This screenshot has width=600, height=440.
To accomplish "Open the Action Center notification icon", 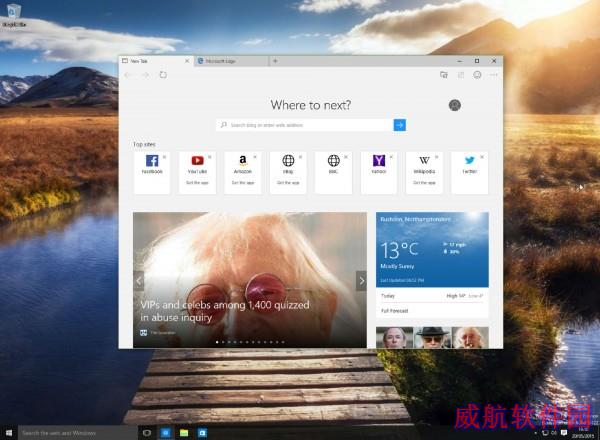I will (564, 433).
